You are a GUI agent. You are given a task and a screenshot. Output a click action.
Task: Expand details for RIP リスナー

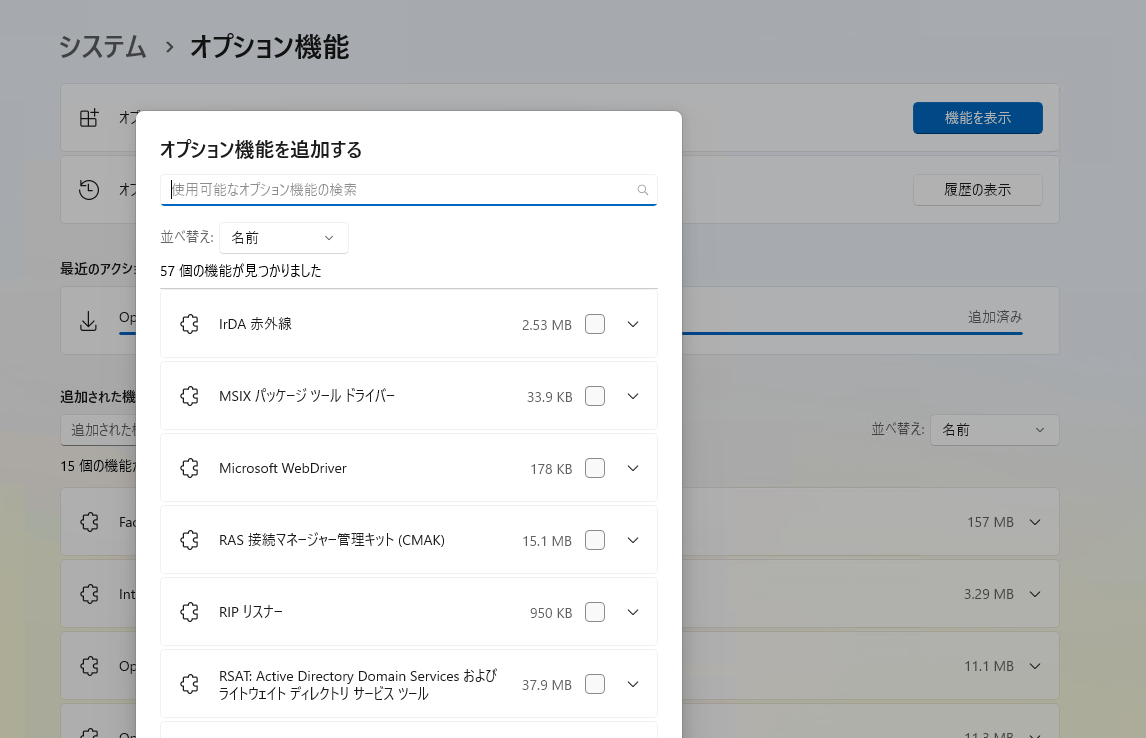coord(633,612)
